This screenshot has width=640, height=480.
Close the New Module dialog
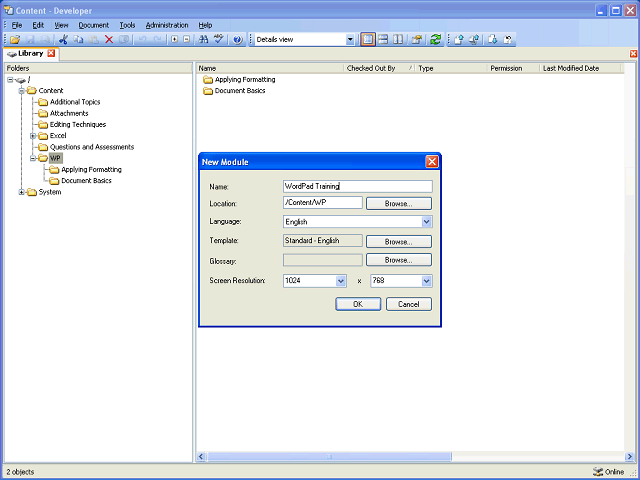point(432,162)
